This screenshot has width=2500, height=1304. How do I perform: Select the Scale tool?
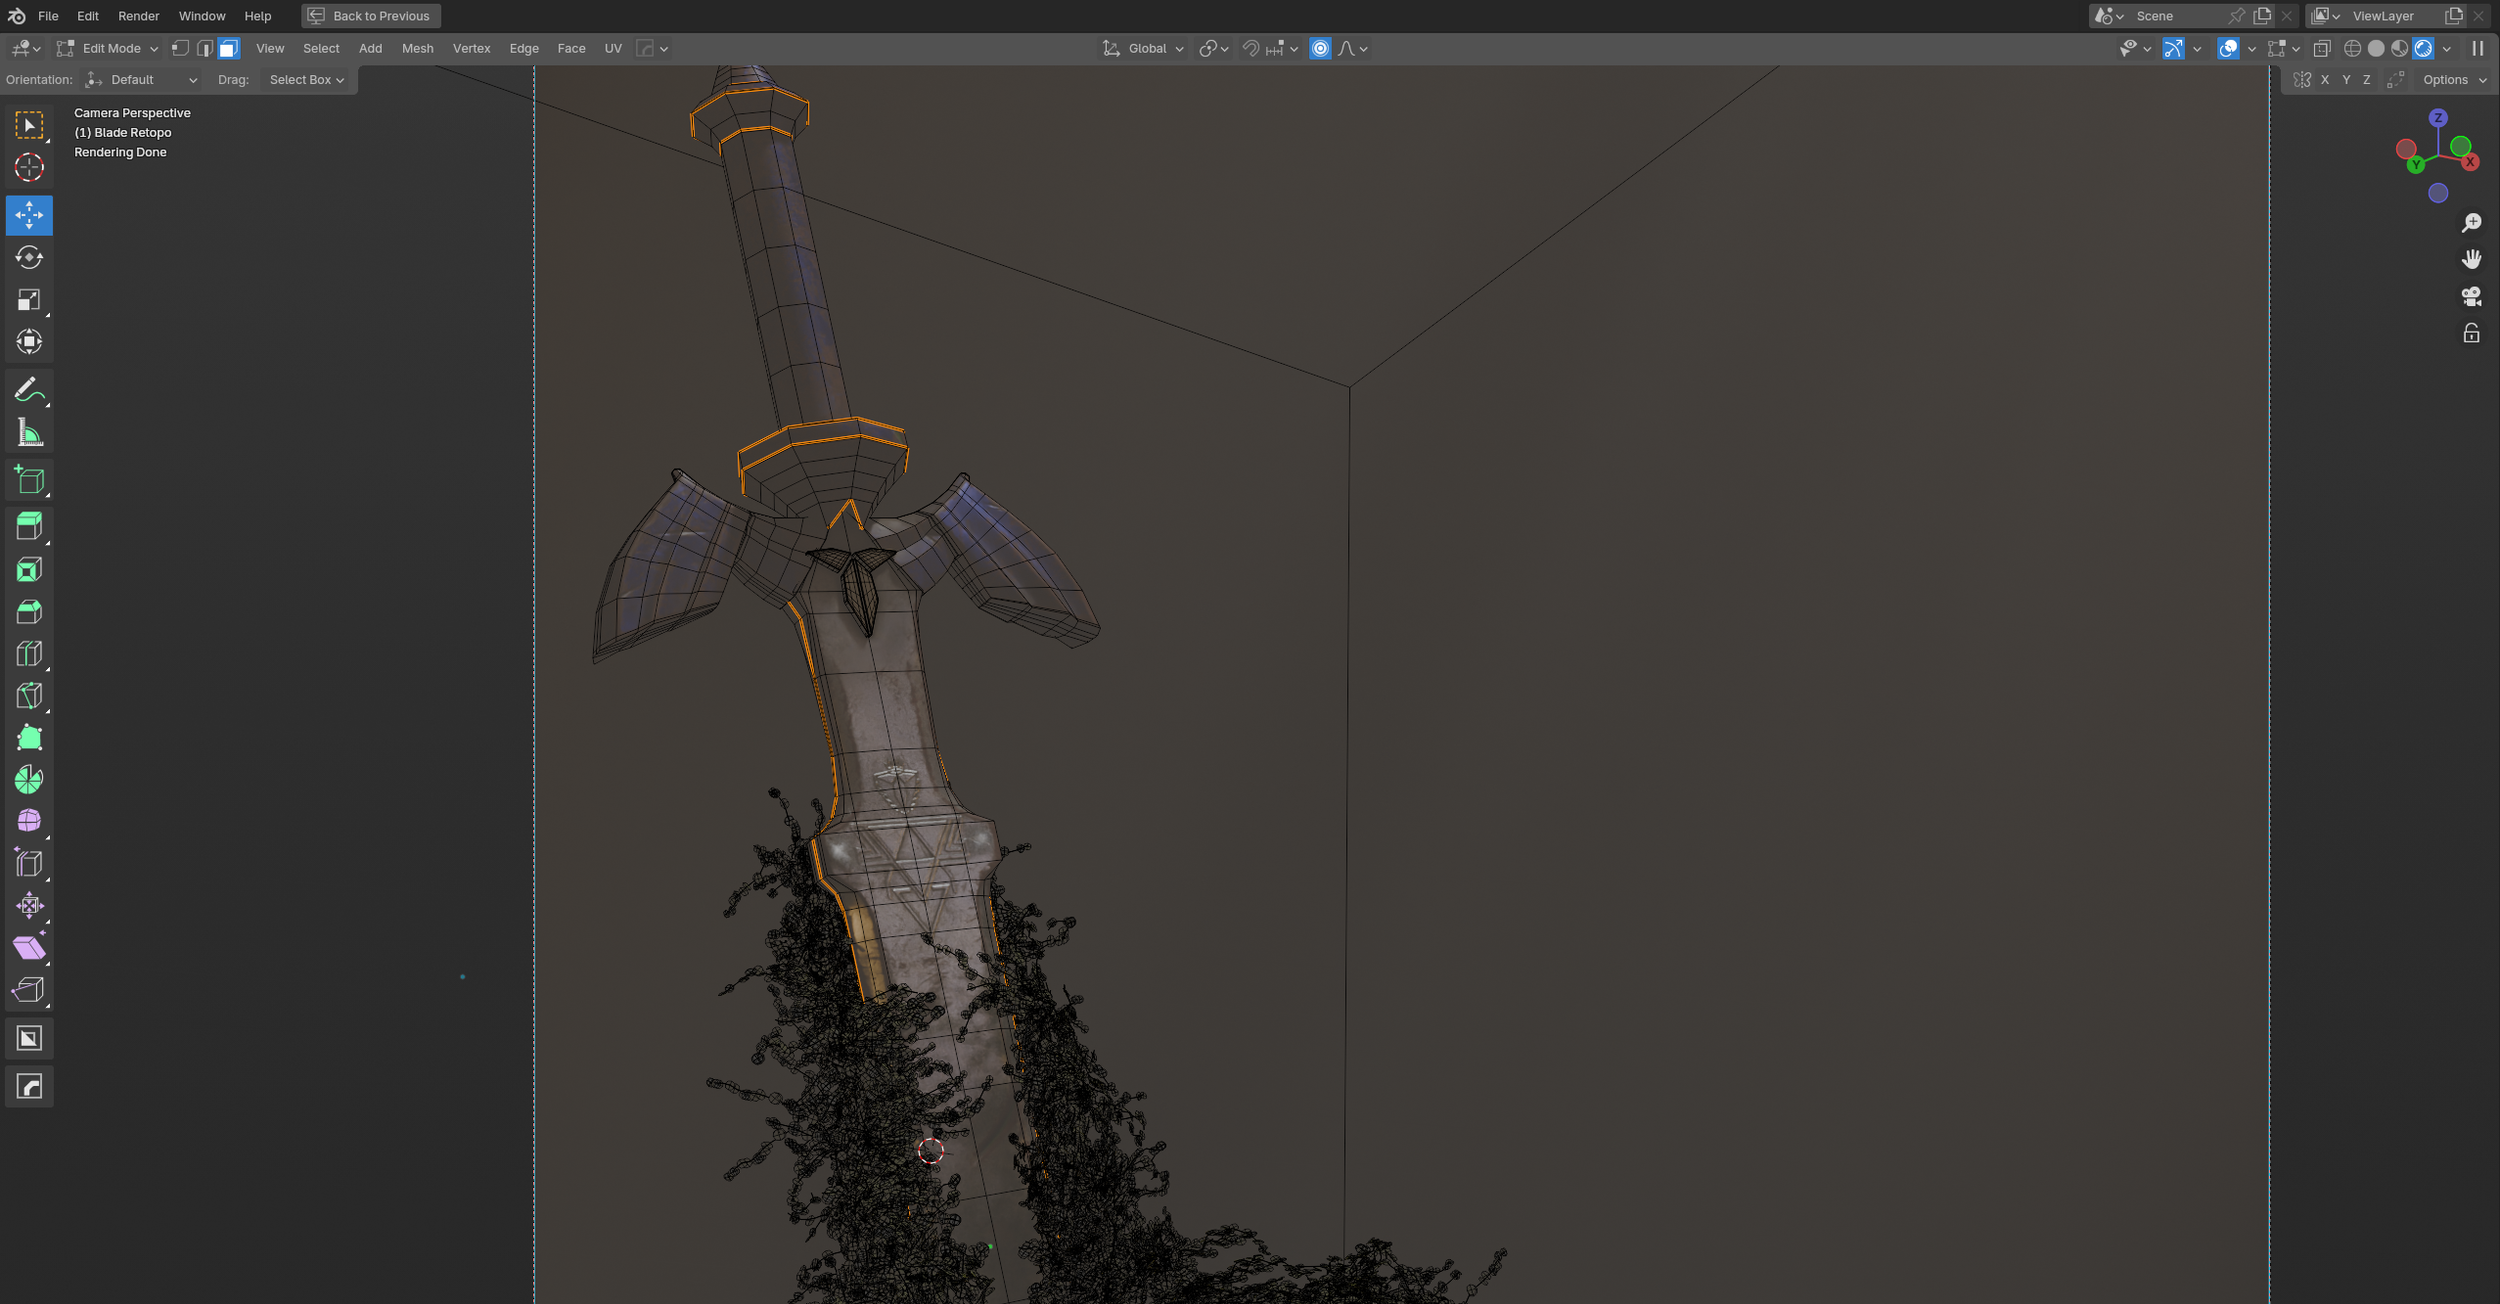click(29, 300)
